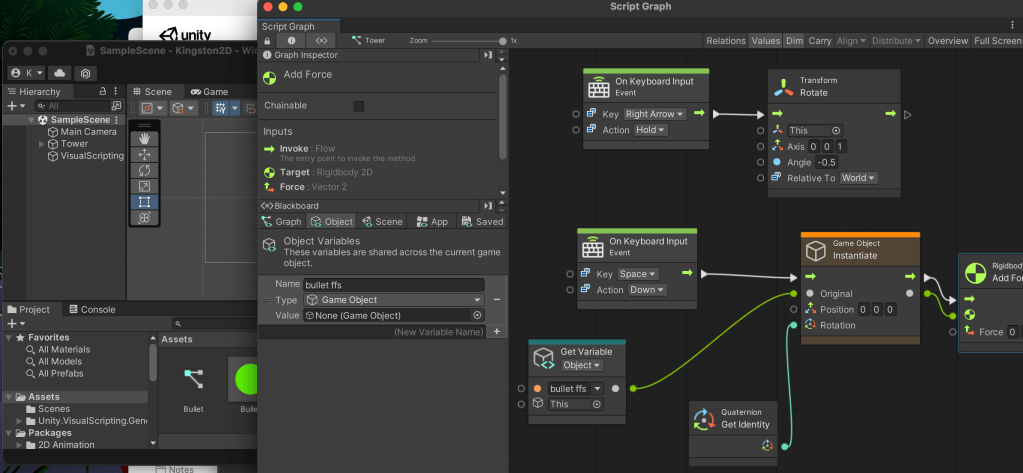1023x473 pixels.
Task: Click the Move tool in Scene toolbar
Action: click(x=144, y=155)
